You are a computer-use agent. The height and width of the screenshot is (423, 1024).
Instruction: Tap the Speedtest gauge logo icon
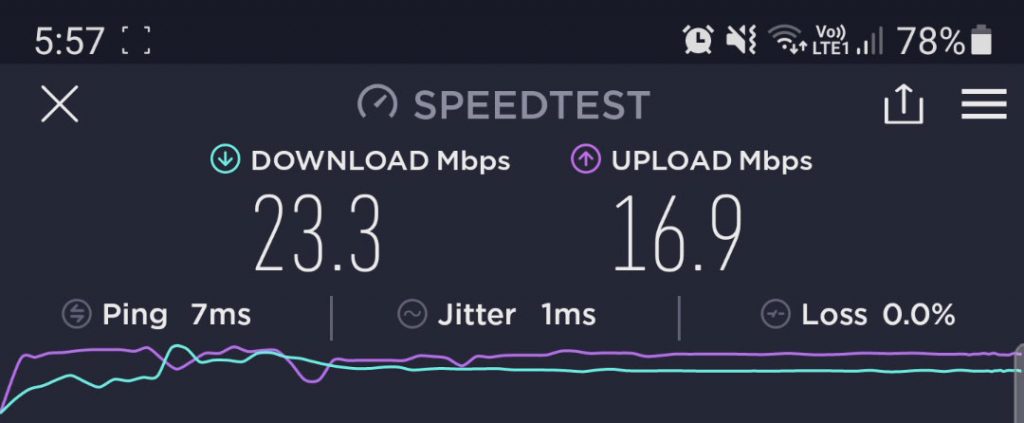pyautogui.click(x=377, y=104)
